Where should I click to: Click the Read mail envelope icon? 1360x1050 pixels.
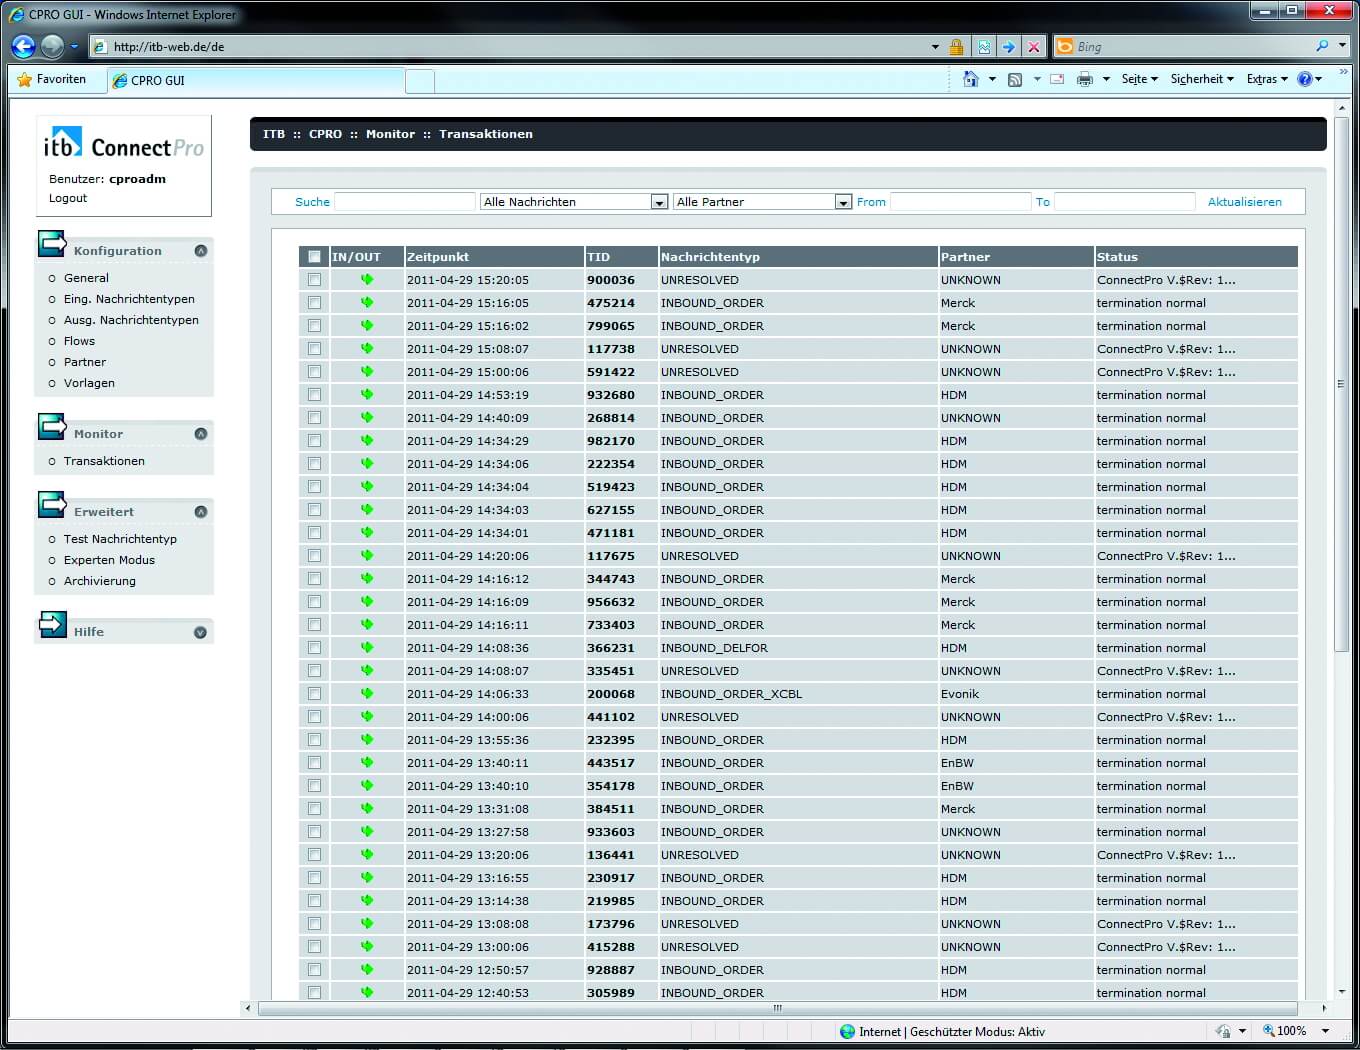click(x=1057, y=79)
